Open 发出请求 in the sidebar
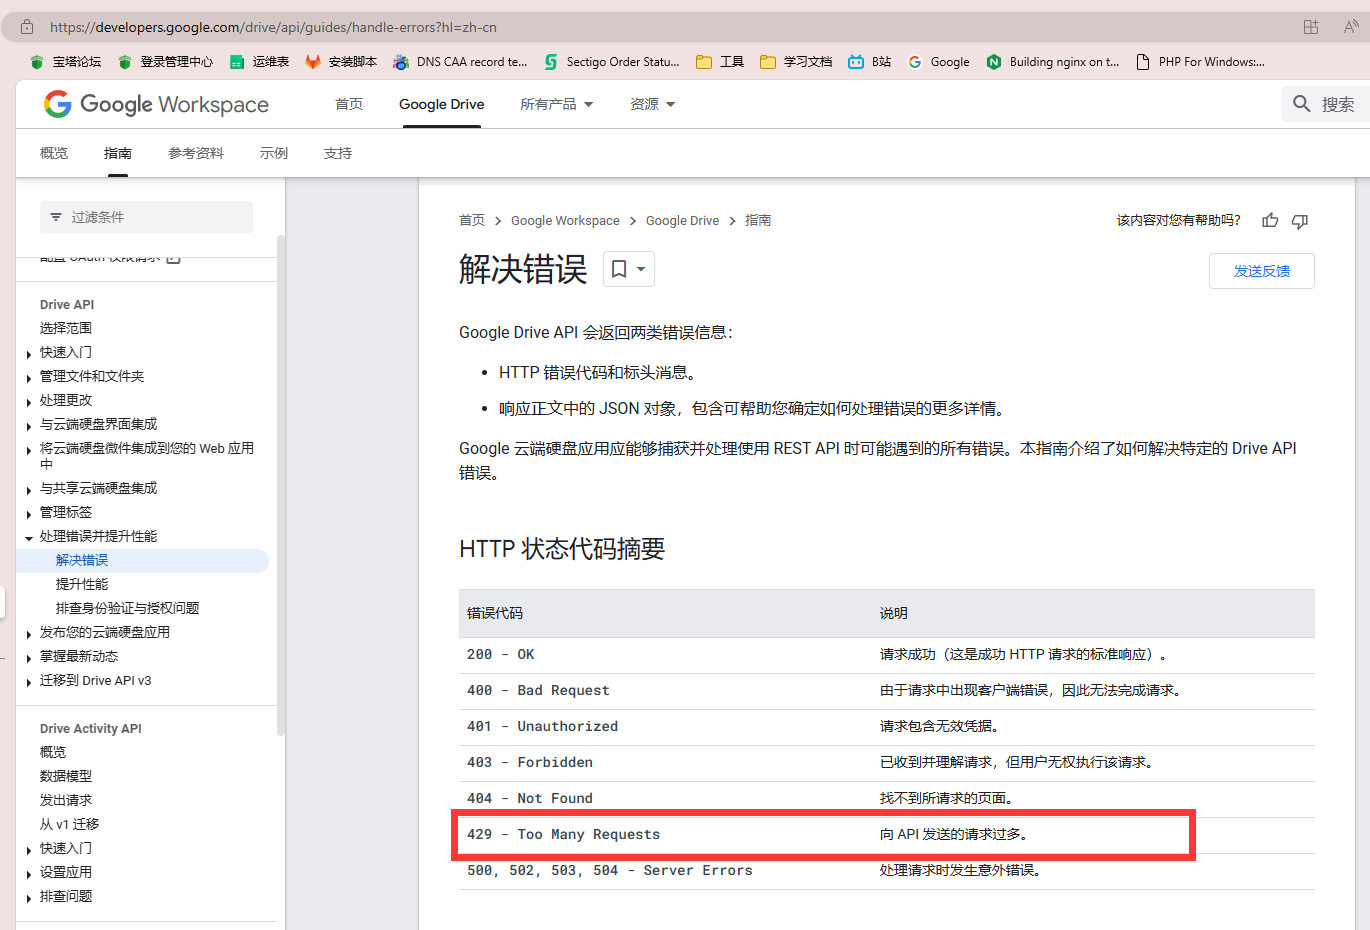The width and height of the screenshot is (1370, 930). click(x=66, y=800)
